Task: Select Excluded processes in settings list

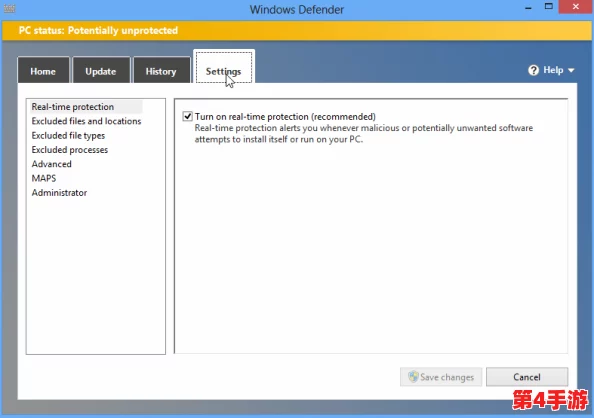Action: click(x=70, y=150)
